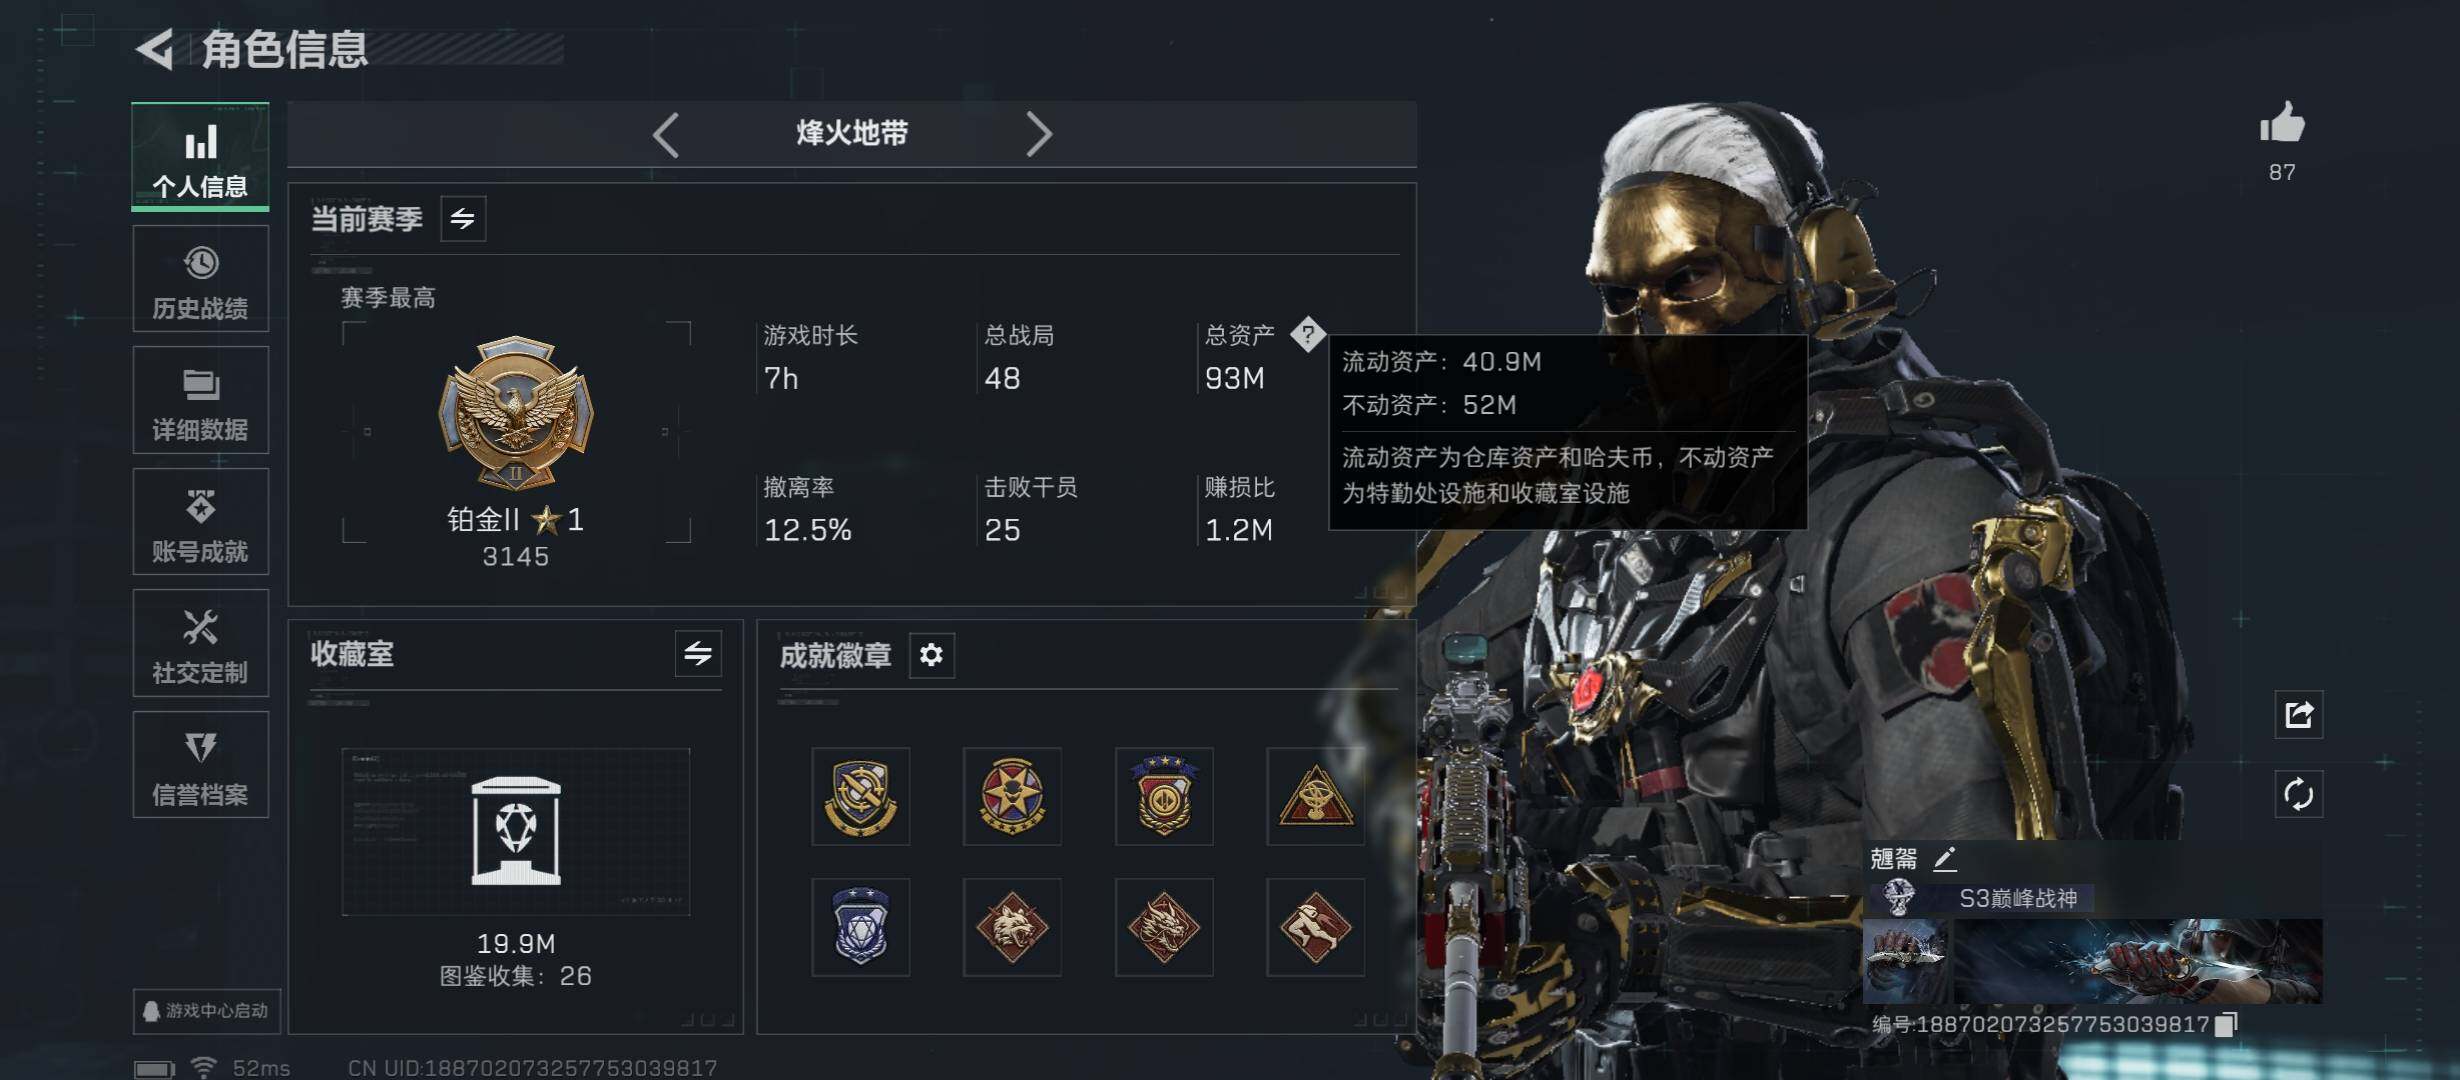2460x1080 pixels.
Task: Edit the nickname with the pencil icon
Action: click(1945, 858)
